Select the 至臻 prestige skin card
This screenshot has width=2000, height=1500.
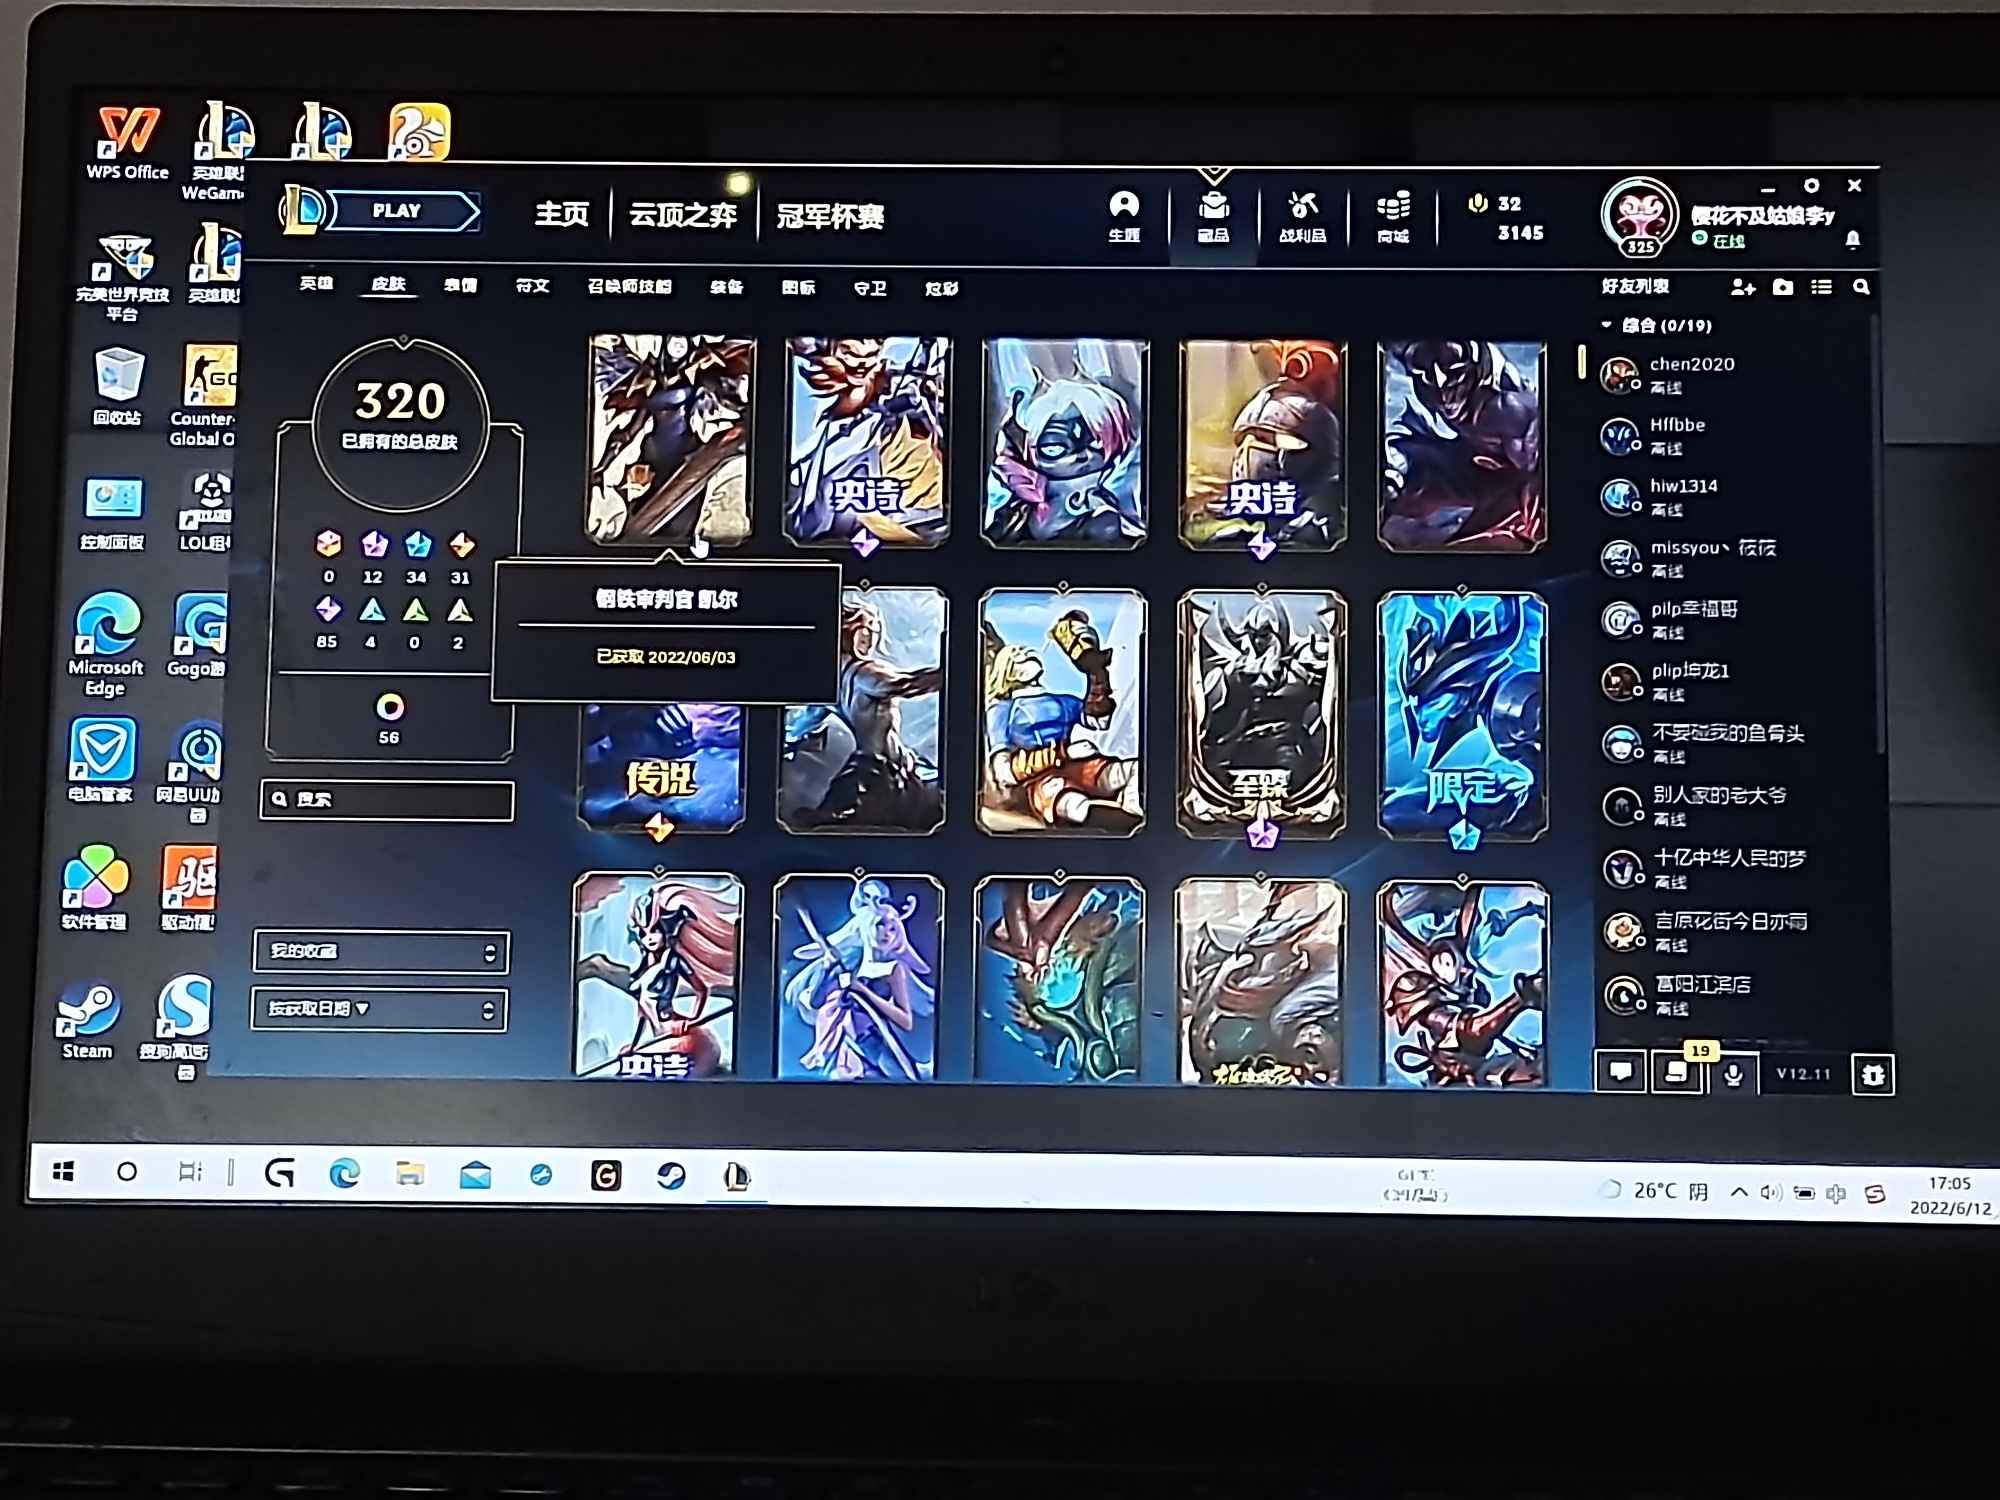pyautogui.click(x=1261, y=715)
